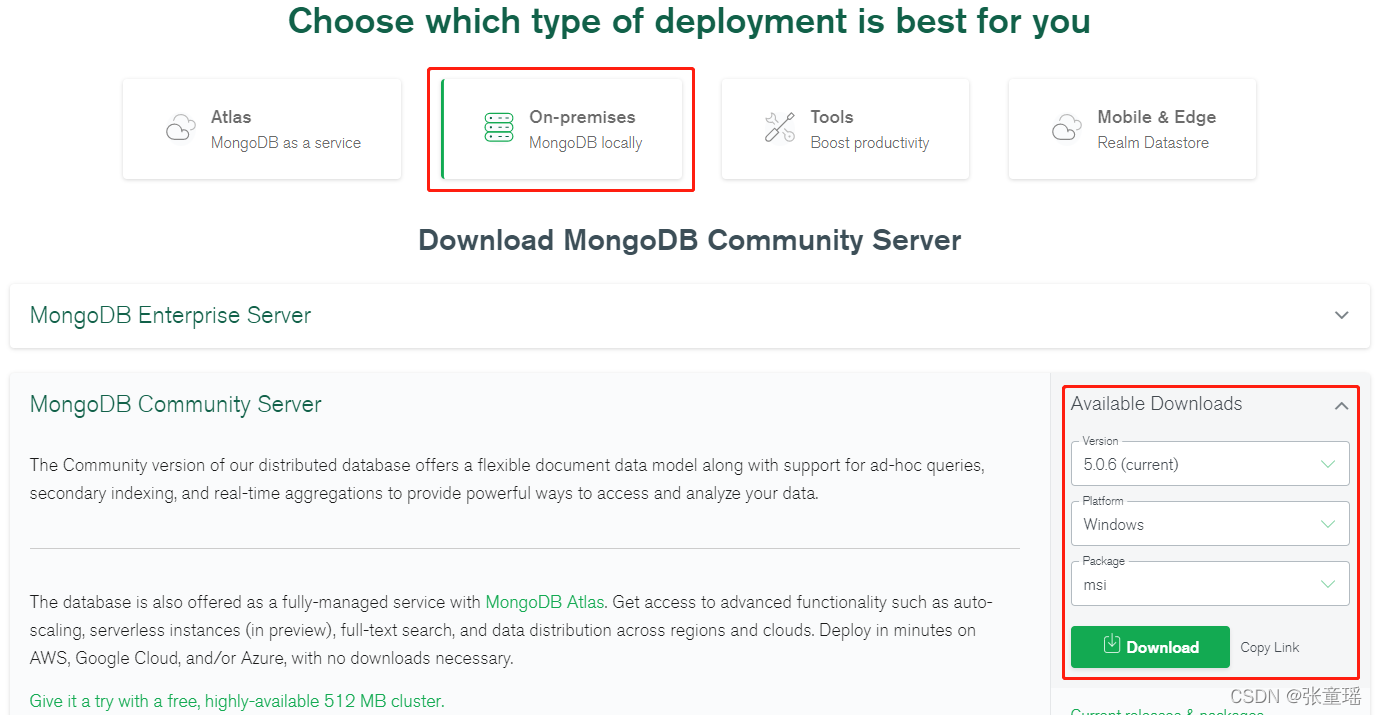Expand the MongoDB Enterprise Server section
Screen dimensions: 1377x715
tap(1341, 315)
